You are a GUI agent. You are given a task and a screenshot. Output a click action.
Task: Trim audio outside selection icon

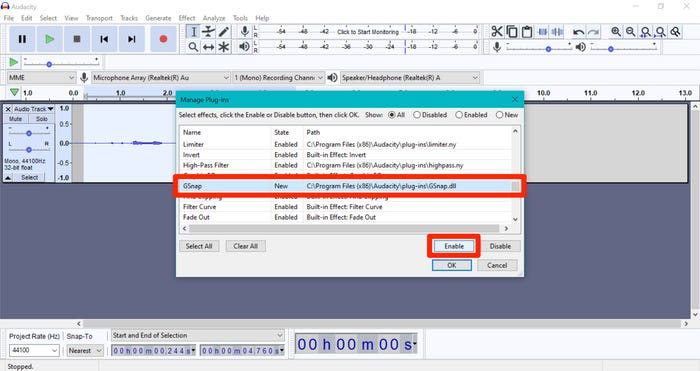coord(542,32)
